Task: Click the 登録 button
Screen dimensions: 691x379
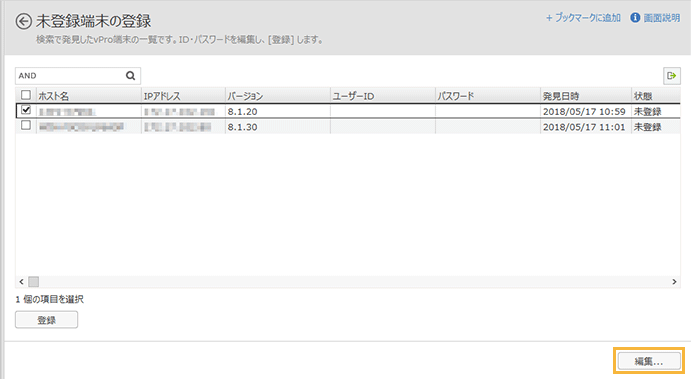Action: [46, 320]
